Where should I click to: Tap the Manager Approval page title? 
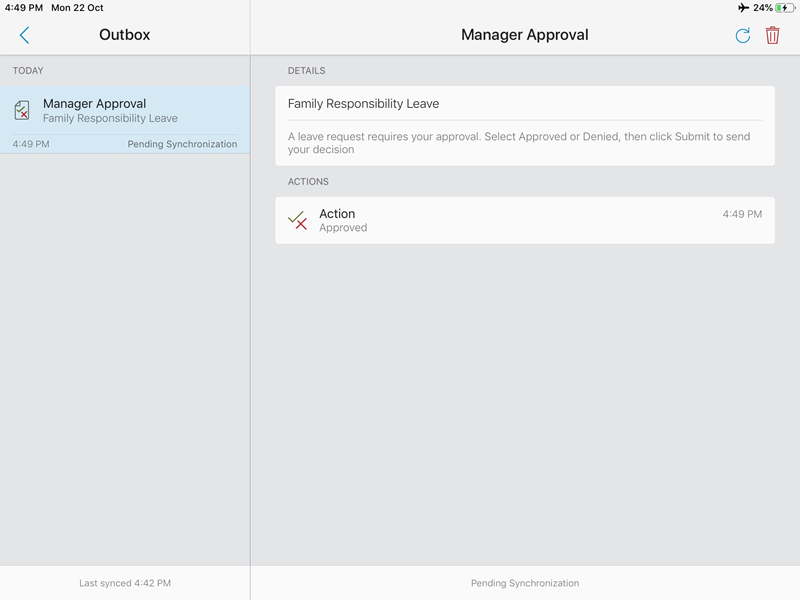tap(524, 35)
